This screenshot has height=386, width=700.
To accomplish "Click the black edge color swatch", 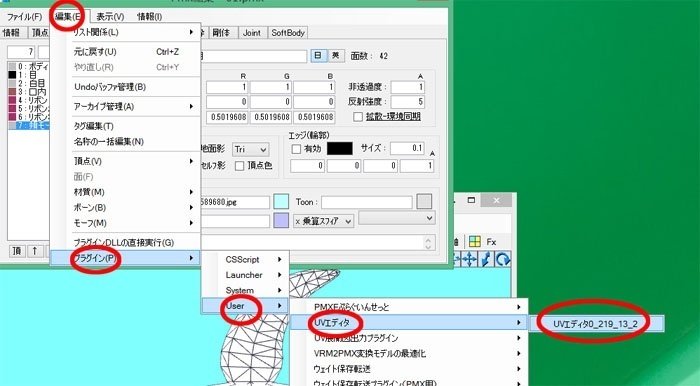I will [340, 149].
